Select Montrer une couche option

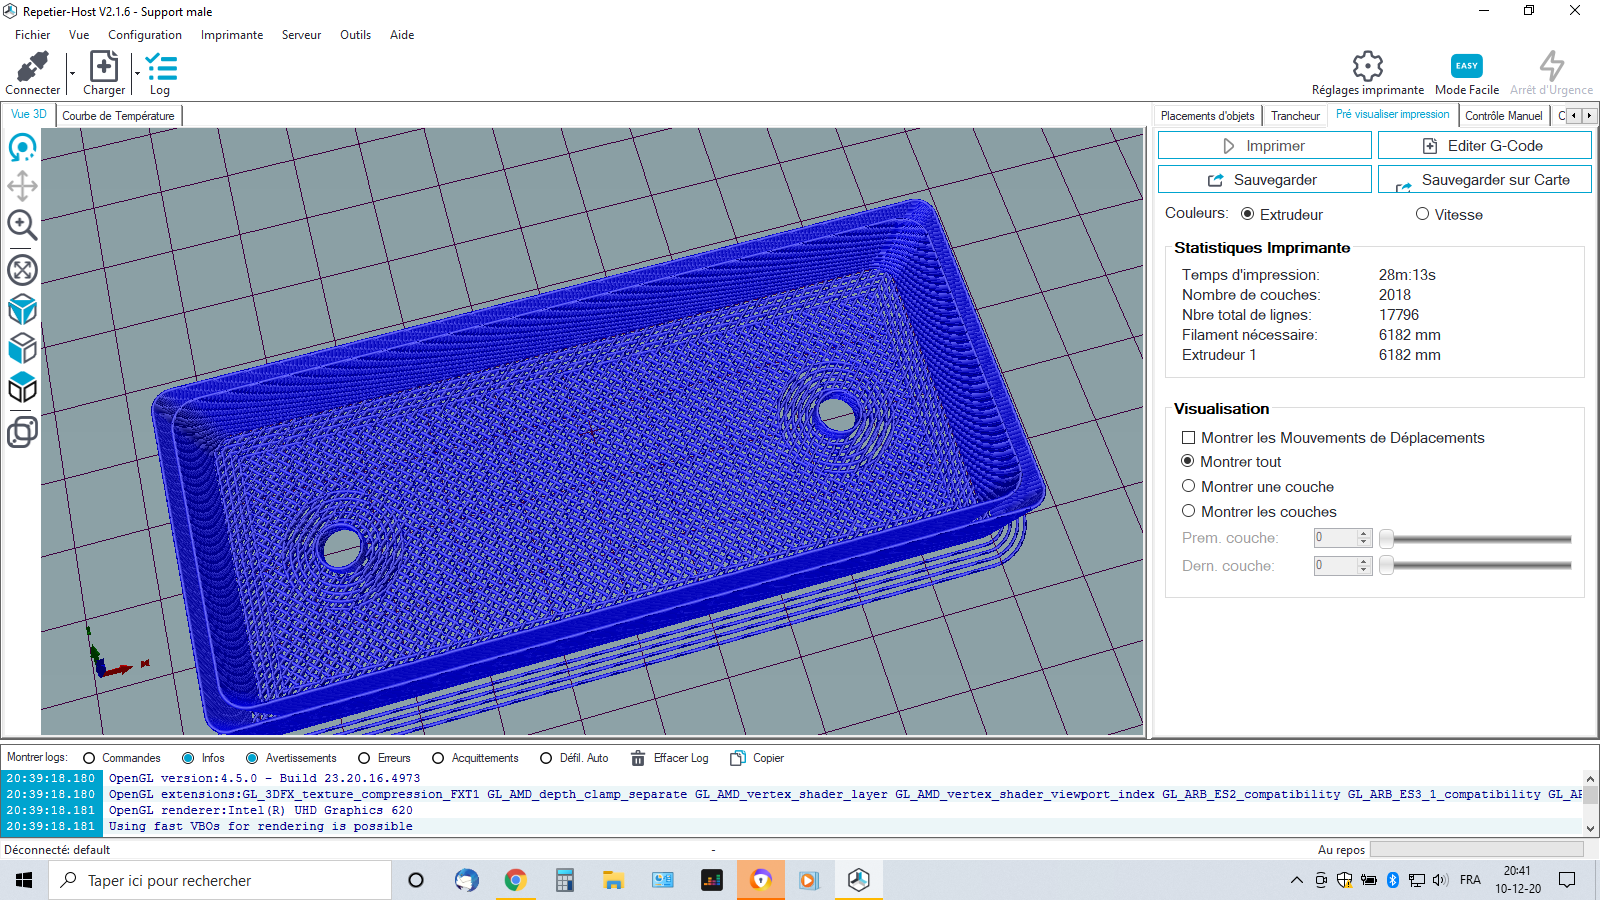1188,486
